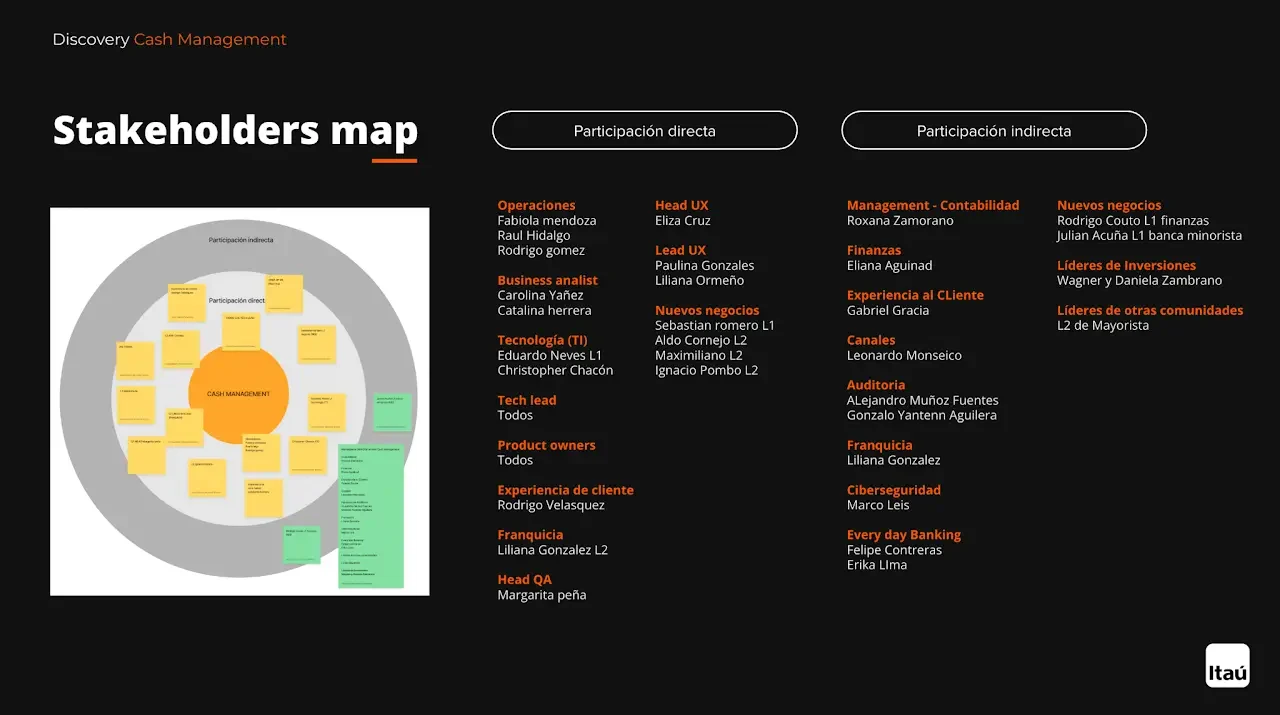Screen dimensions: 1280x715
Task: Click the Líderes de otras comunidades heading
Action: pyautogui.click(x=1150, y=310)
